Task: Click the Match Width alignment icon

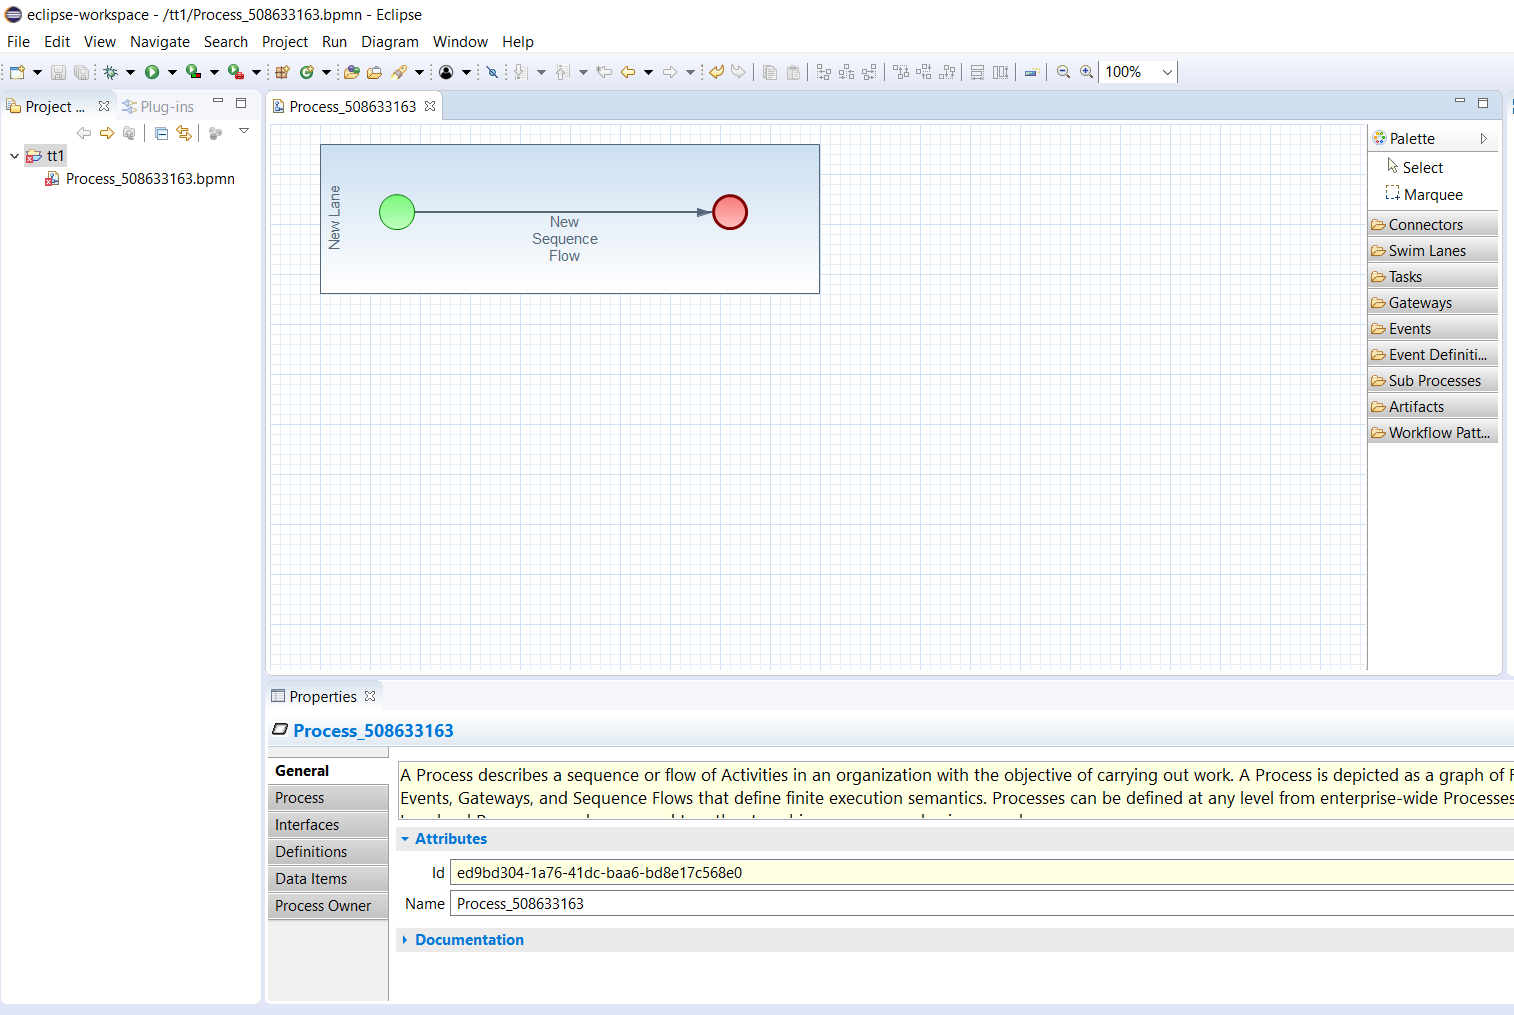Action: pyautogui.click(x=977, y=72)
